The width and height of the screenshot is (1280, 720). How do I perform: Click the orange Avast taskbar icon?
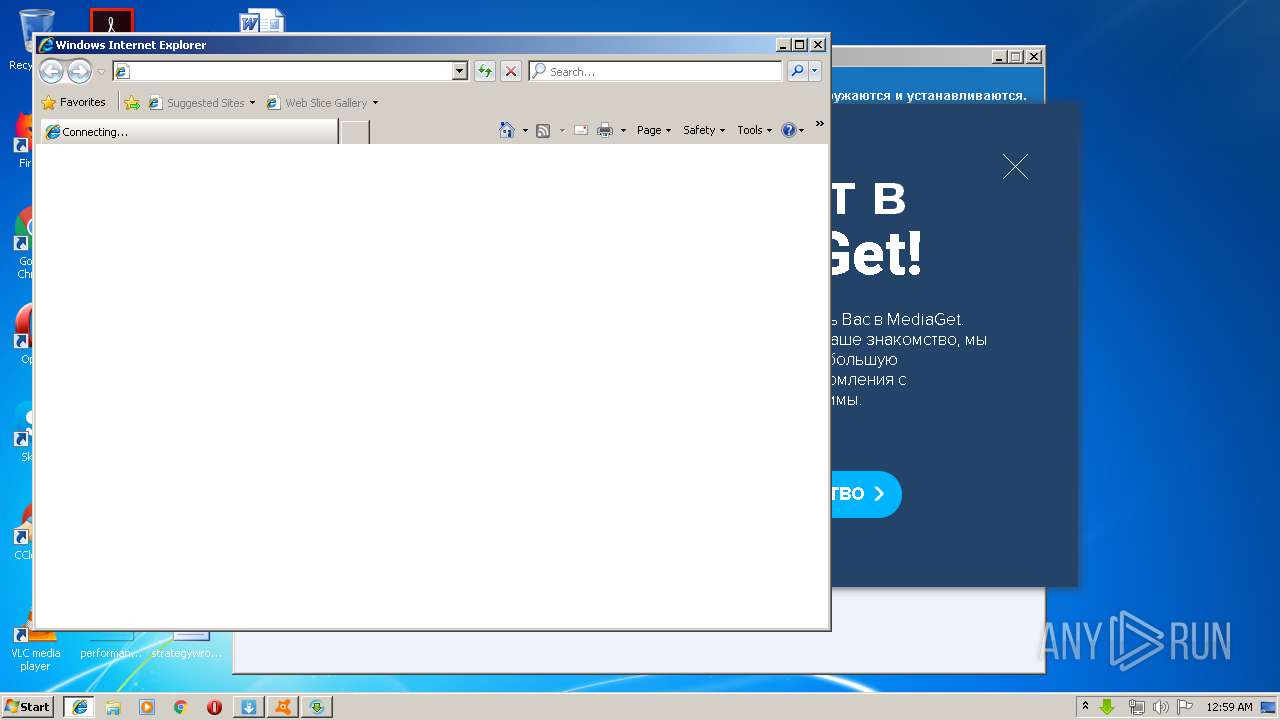pyautogui.click(x=283, y=707)
